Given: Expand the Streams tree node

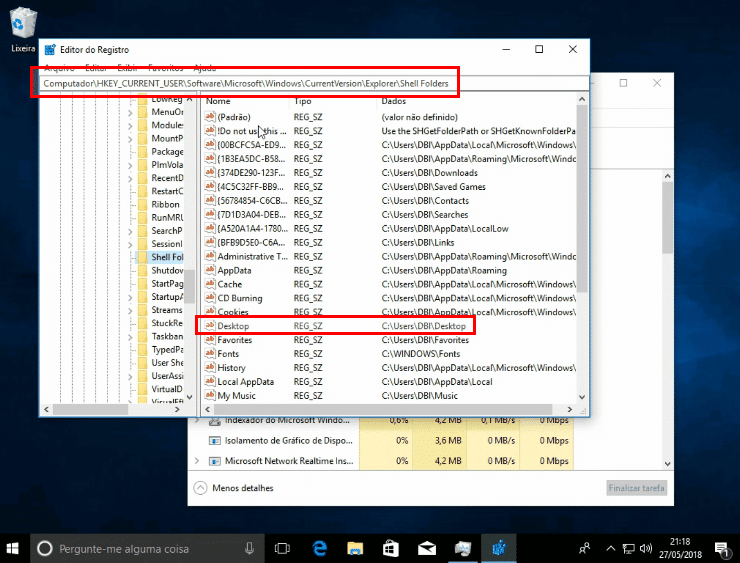Looking at the screenshot, I should click(130, 311).
